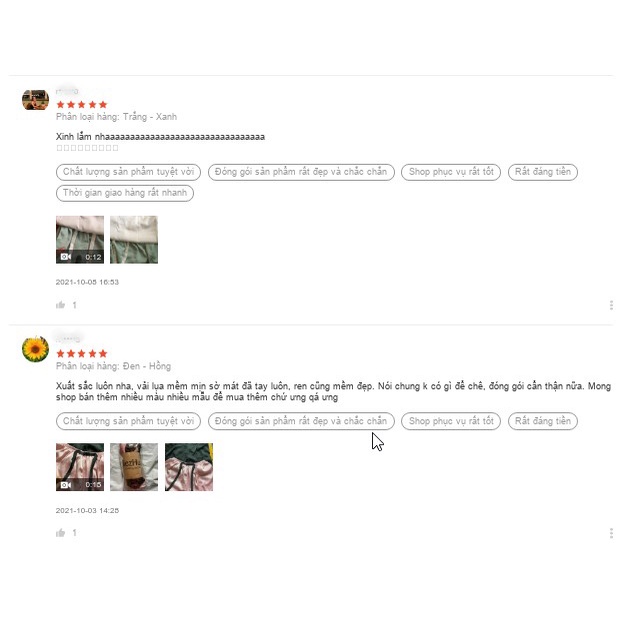The image size is (618, 618).
Task: Open the first reviewer's profile avatar
Action: [35, 100]
